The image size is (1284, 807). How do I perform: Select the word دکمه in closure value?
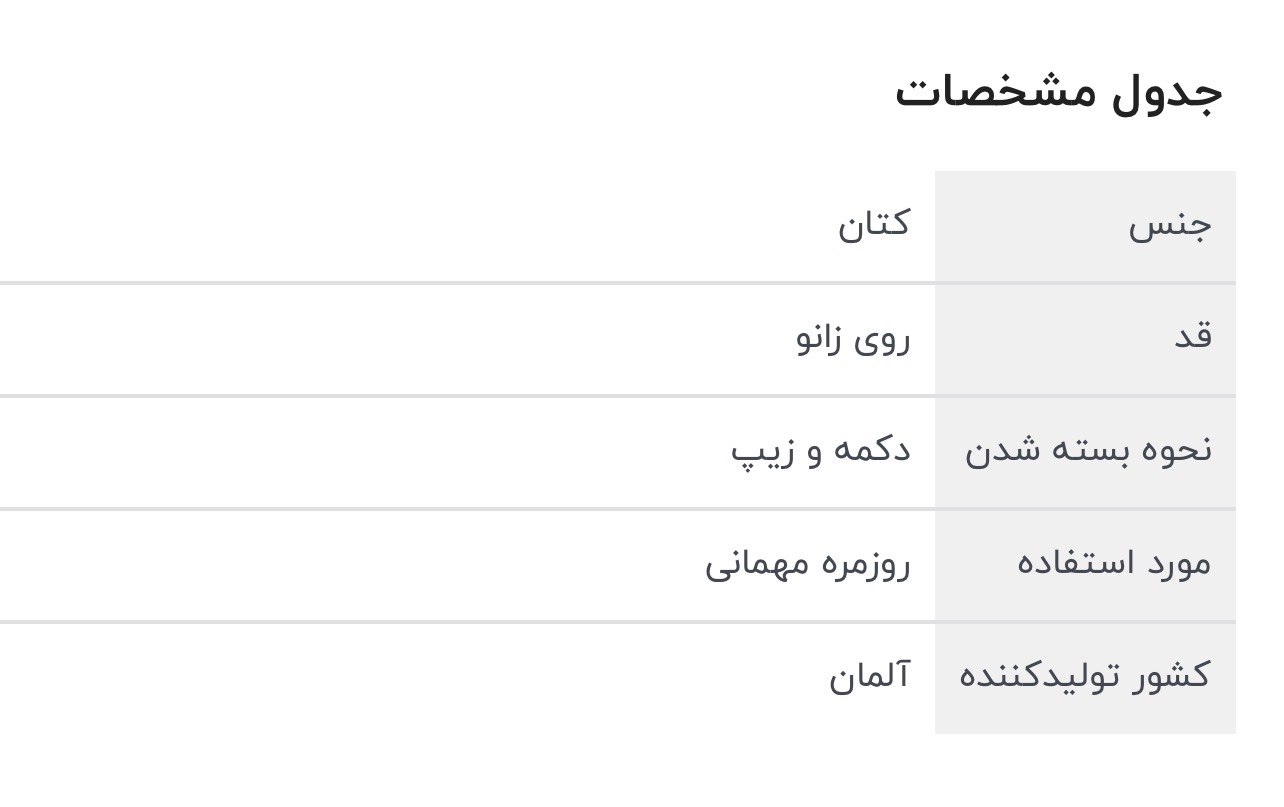pyautogui.click(x=872, y=450)
